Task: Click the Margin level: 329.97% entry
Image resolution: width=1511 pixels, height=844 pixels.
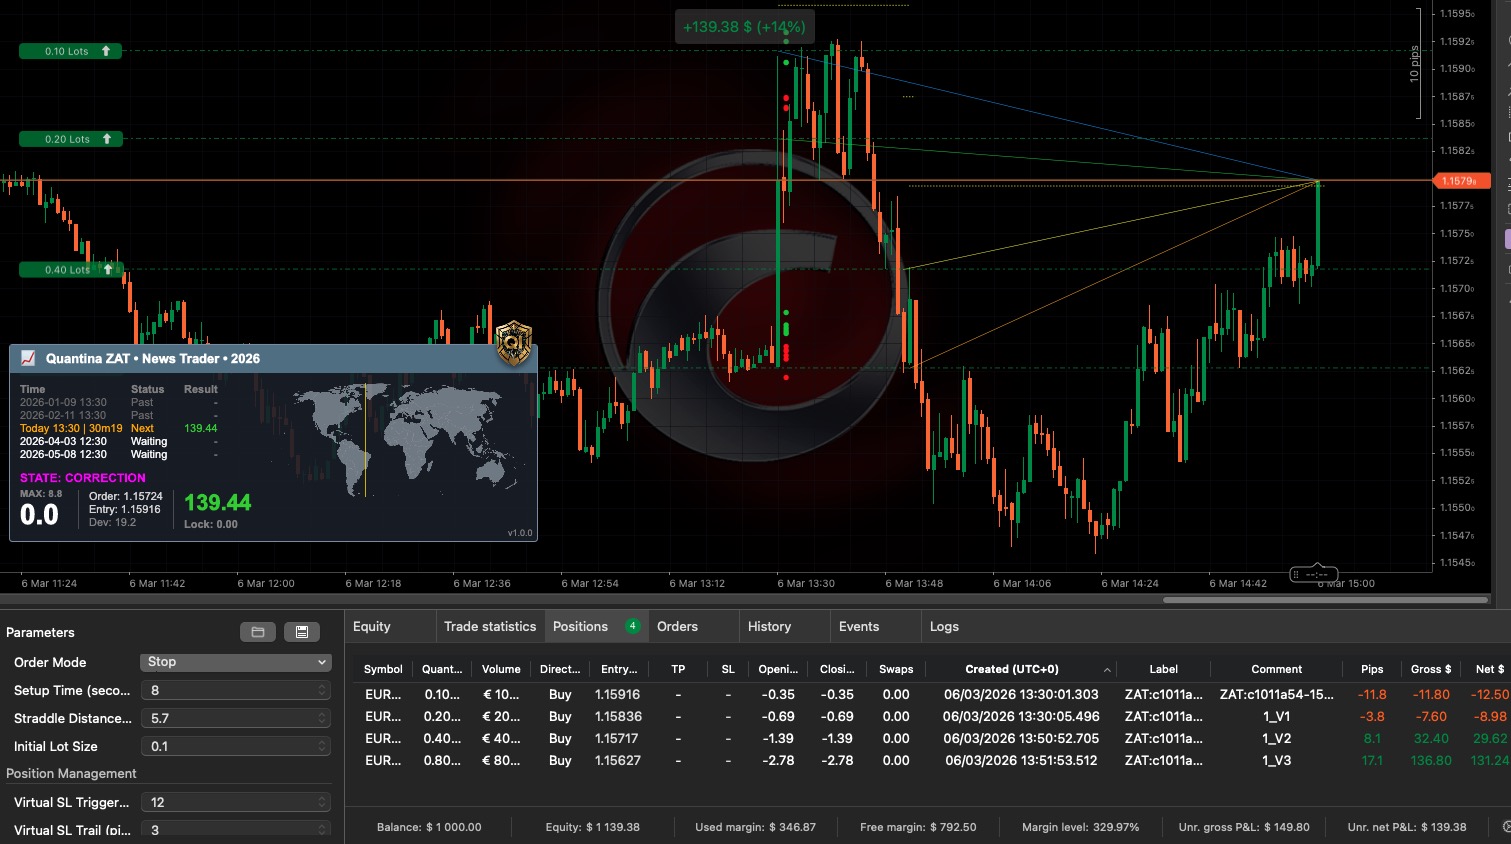Action: [1080, 827]
